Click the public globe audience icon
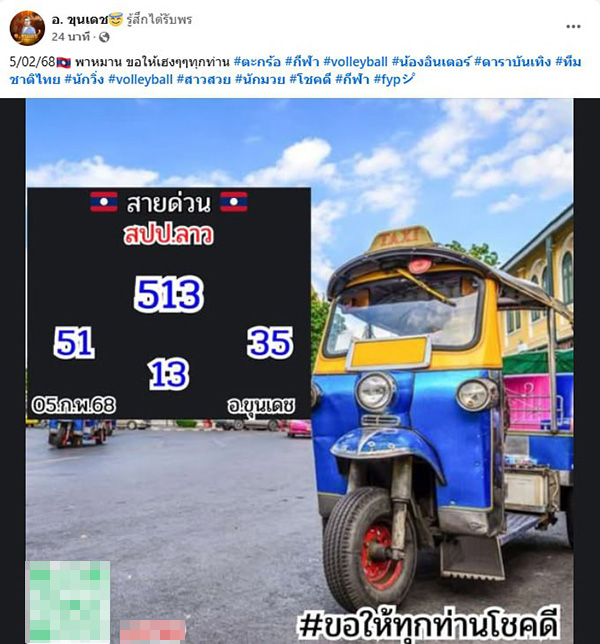 point(104,37)
